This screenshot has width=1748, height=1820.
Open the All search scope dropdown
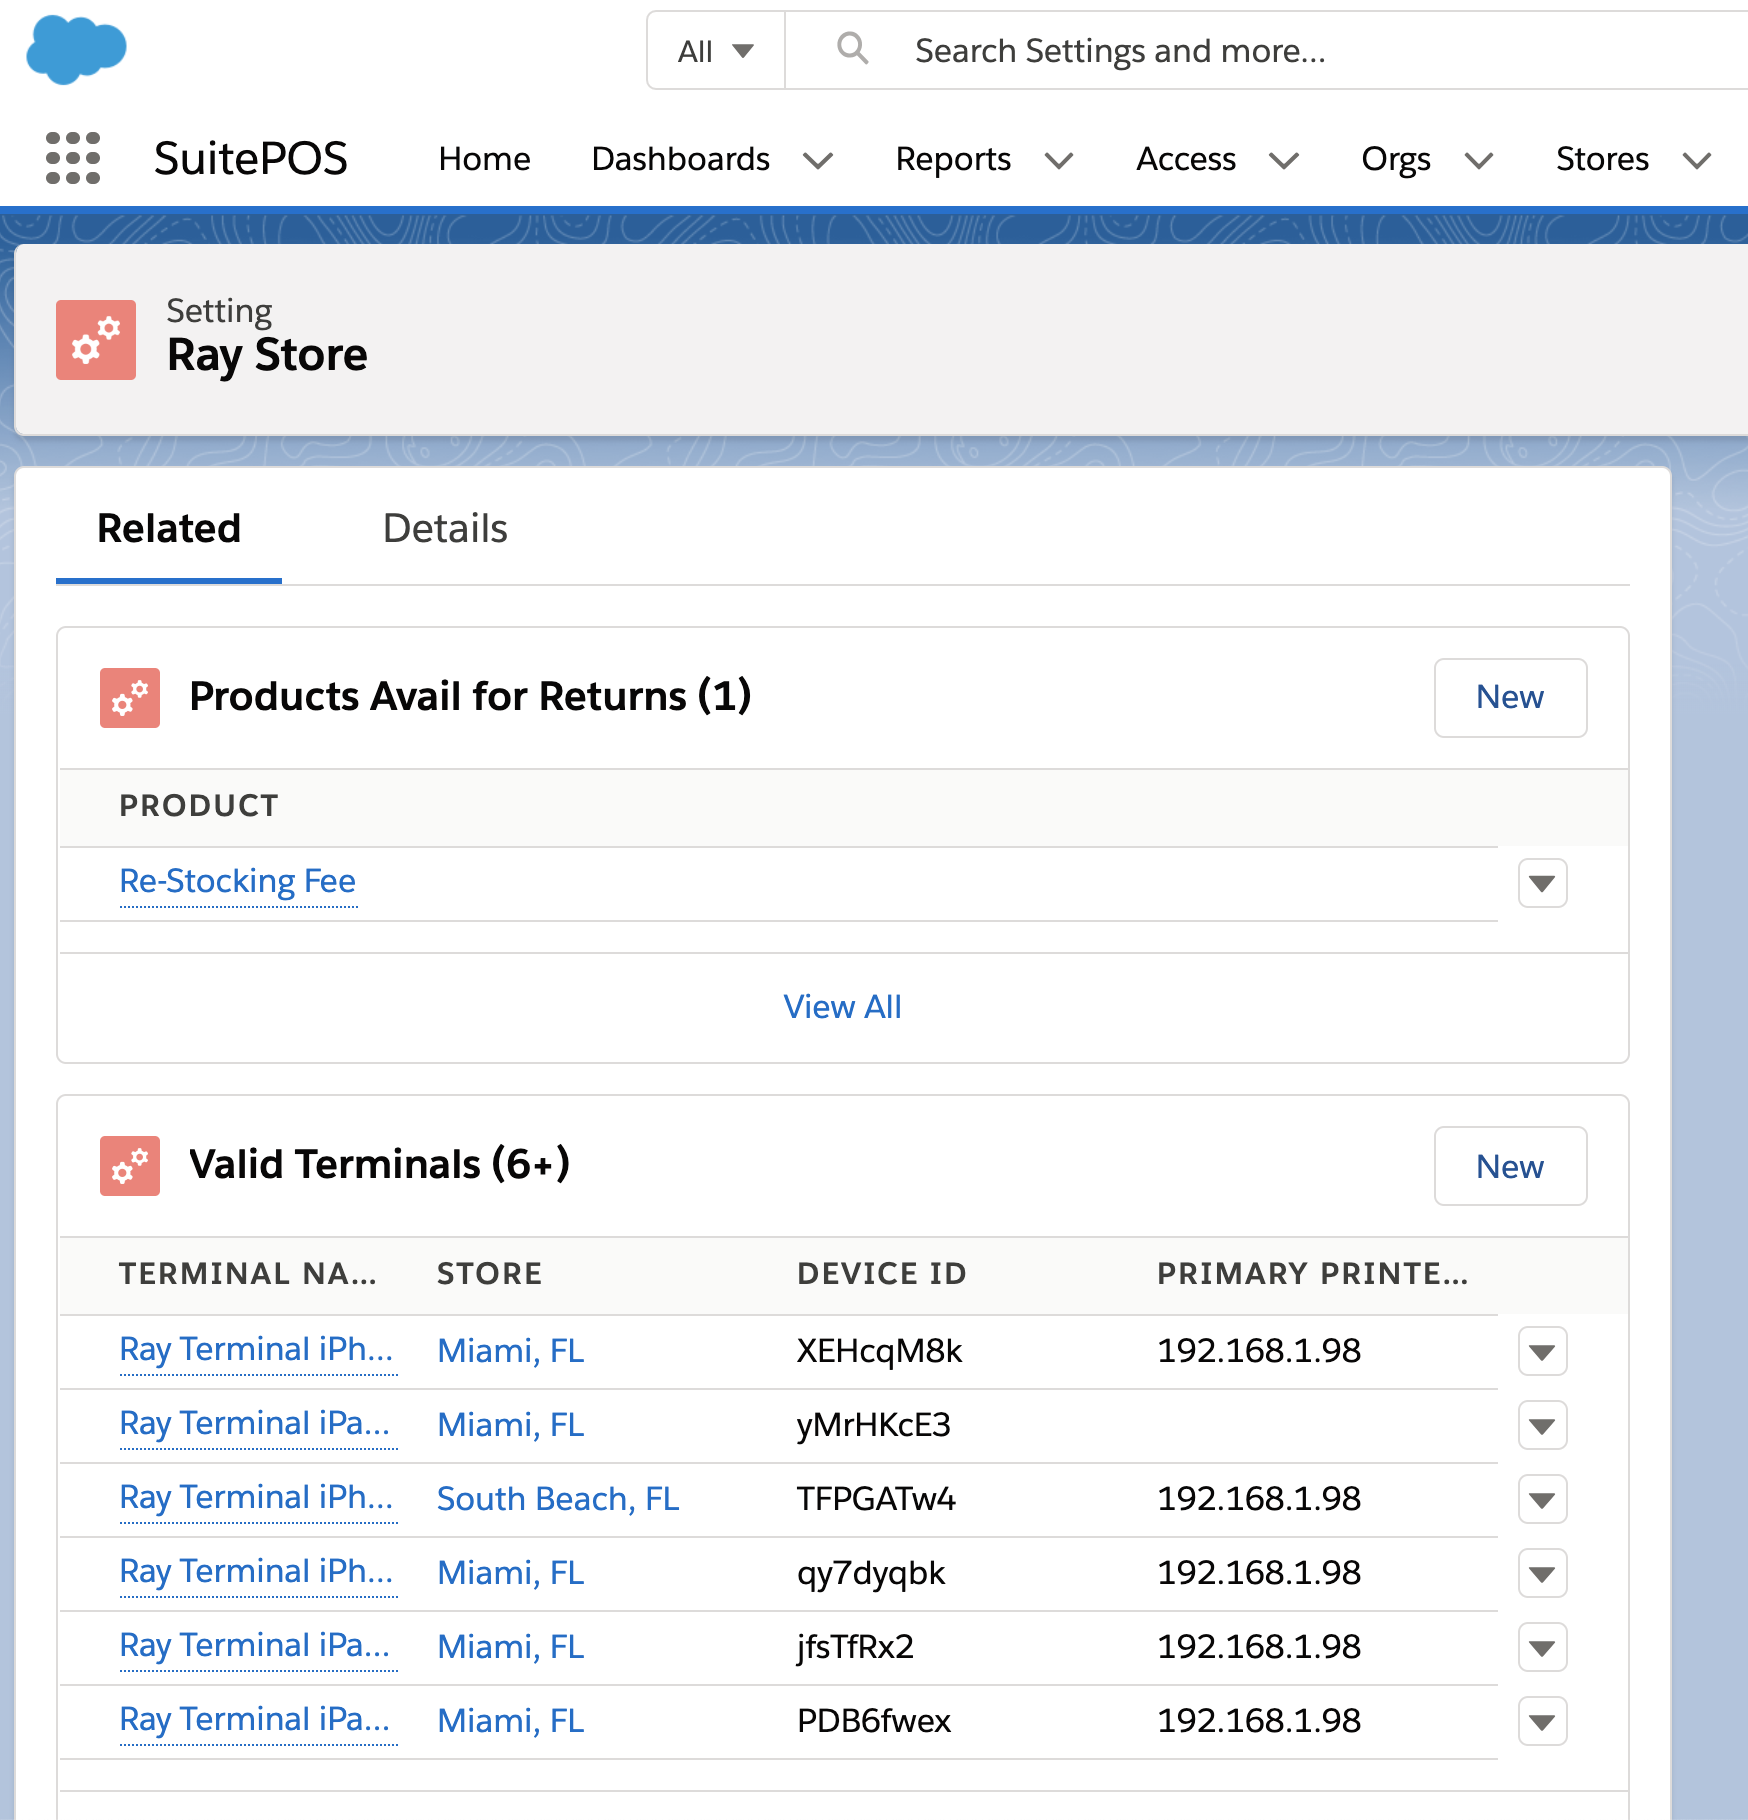click(715, 51)
